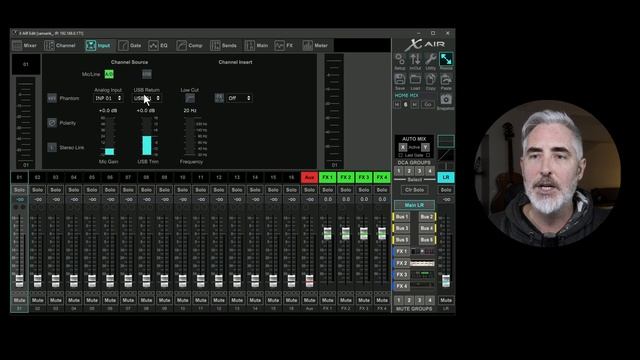Switch to the Mixer tab
This screenshot has height=360, width=640.
point(25,45)
